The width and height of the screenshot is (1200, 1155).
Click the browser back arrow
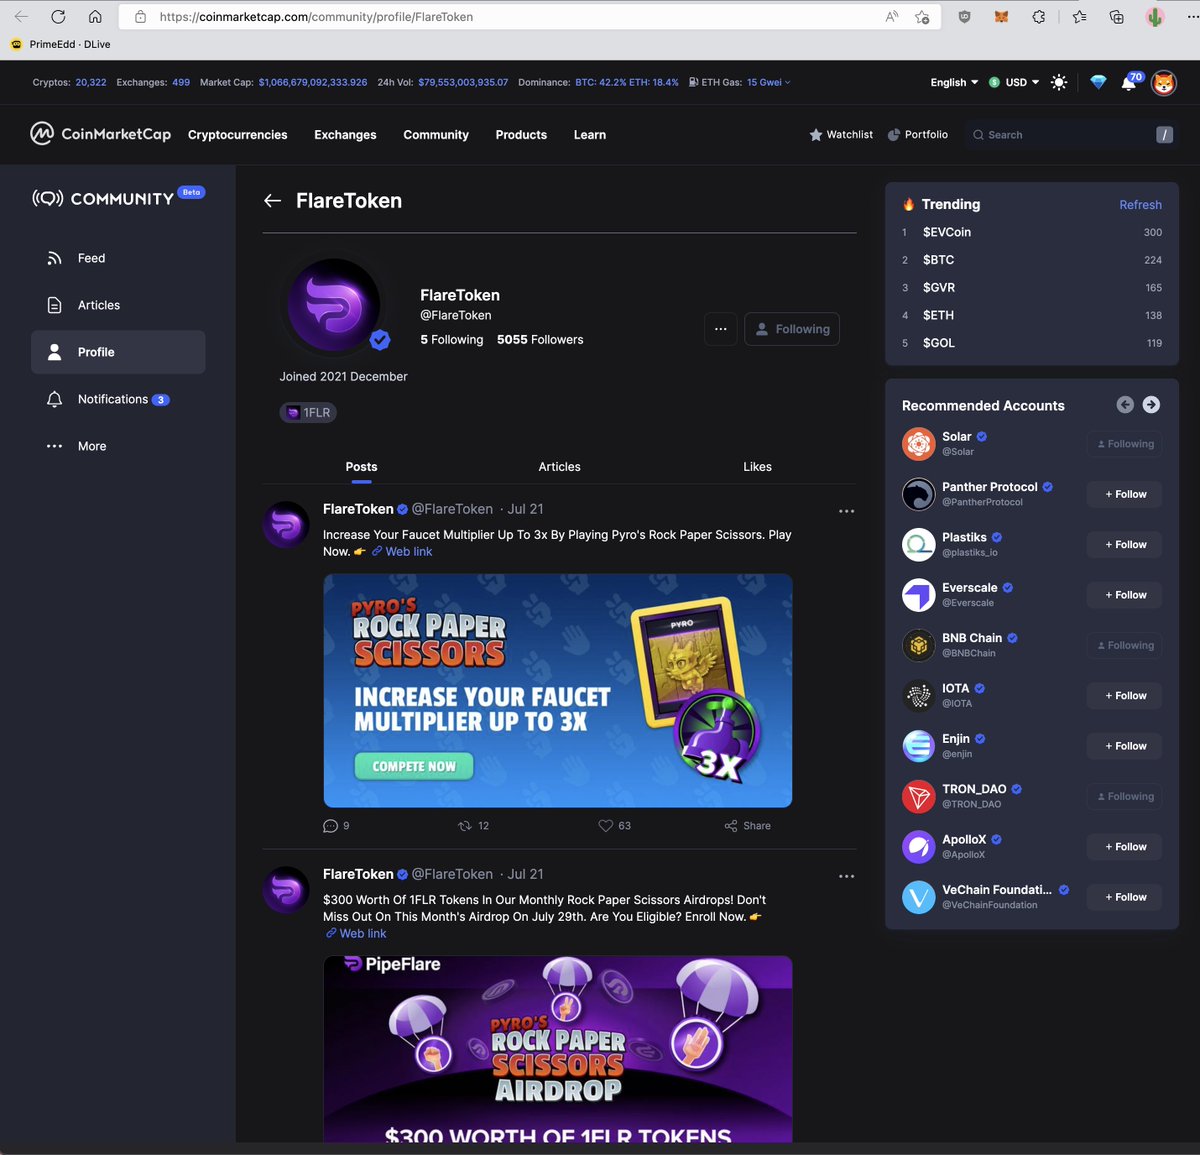click(x=21, y=16)
